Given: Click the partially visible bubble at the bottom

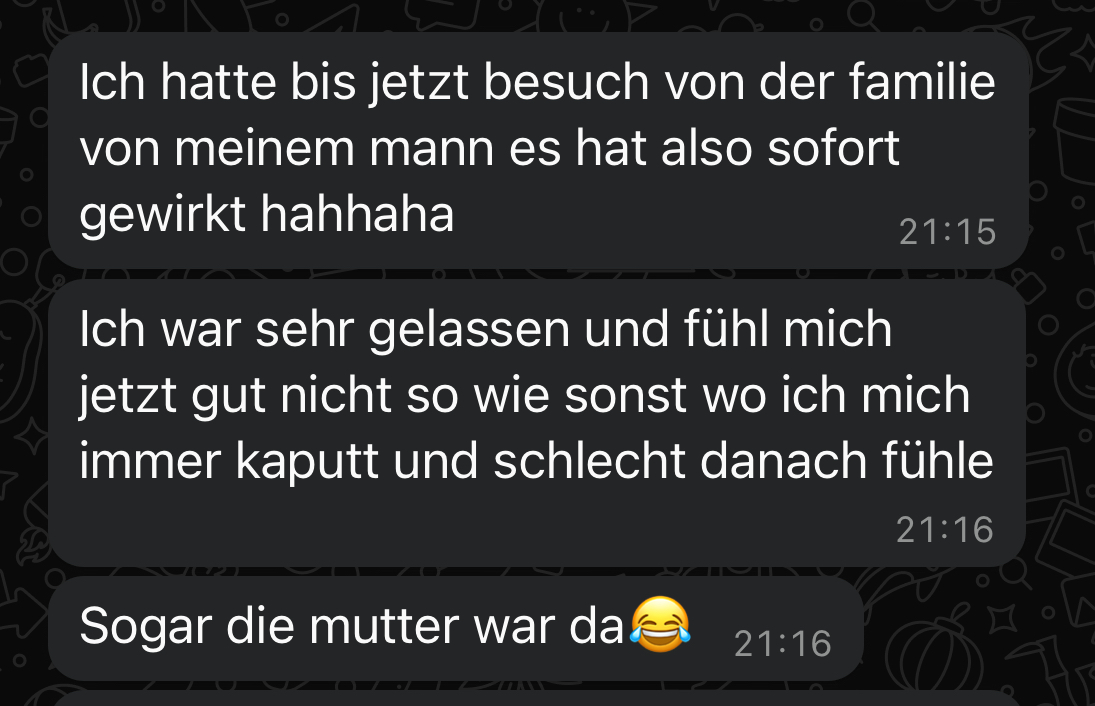Looking at the screenshot, I should [537, 698].
